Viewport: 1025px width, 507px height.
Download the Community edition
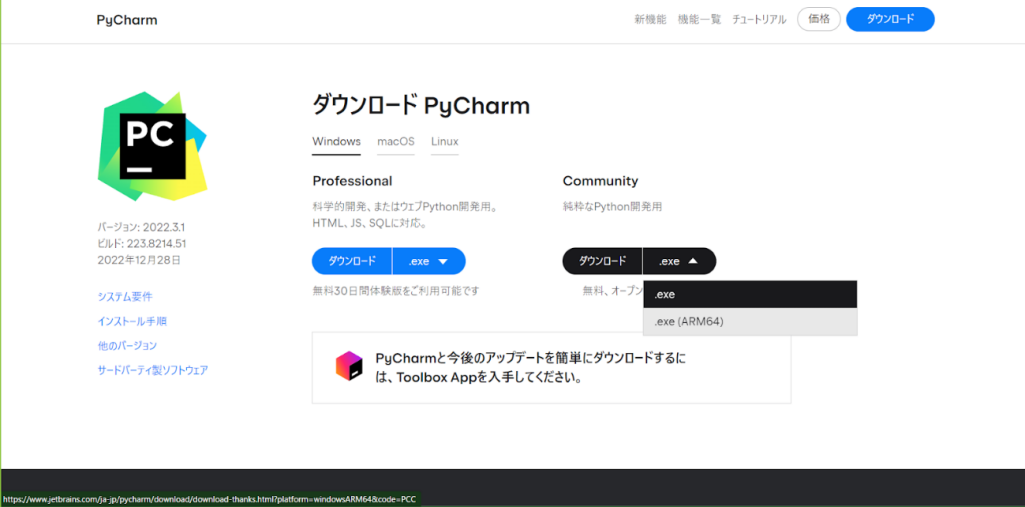[x=602, y=261]
